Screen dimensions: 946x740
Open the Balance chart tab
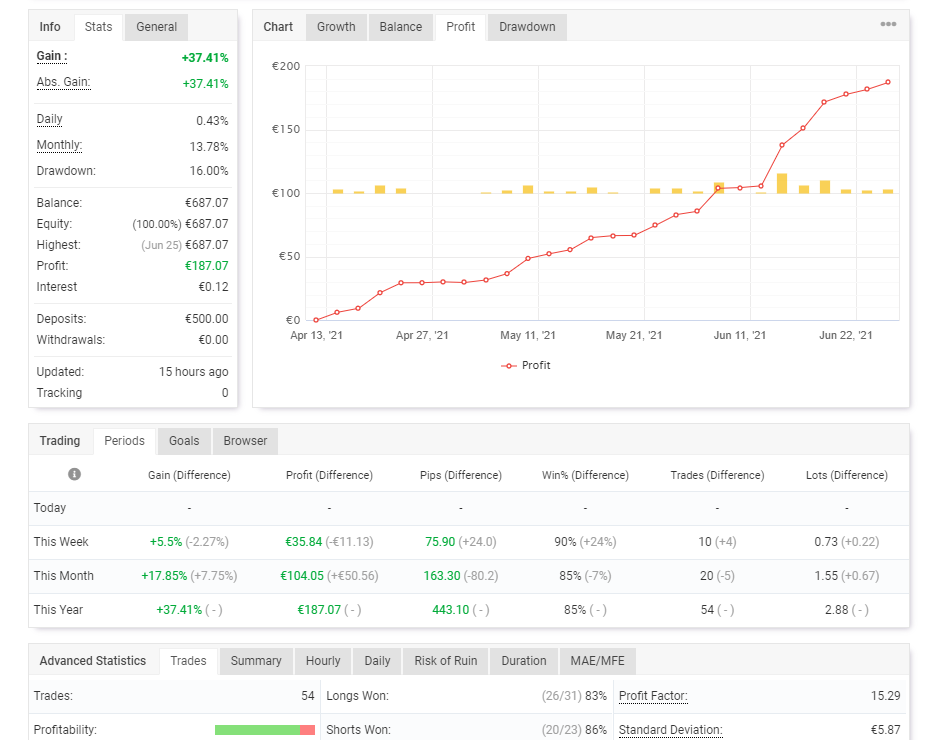pyautogui.click(x=400, y=27)
